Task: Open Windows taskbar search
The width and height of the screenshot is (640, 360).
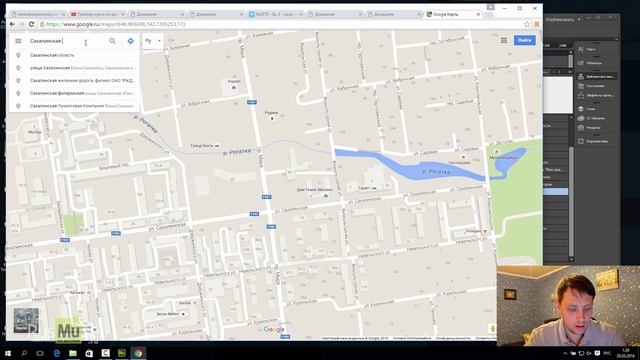Action: [x=24, y=353]
